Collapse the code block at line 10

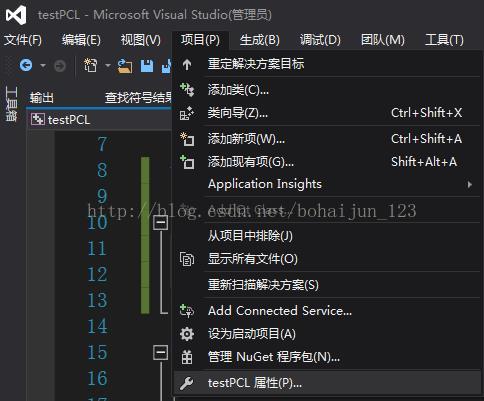160,222
